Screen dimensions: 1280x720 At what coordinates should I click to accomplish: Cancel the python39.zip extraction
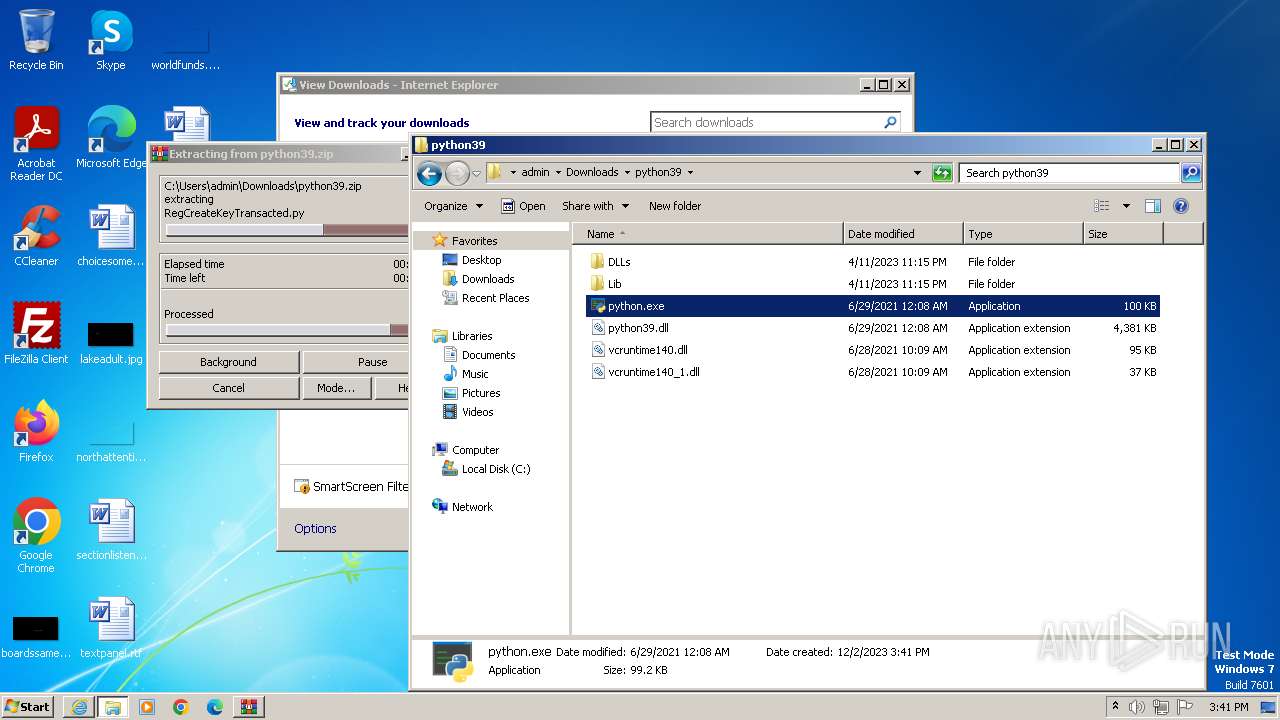click(228, 388)
